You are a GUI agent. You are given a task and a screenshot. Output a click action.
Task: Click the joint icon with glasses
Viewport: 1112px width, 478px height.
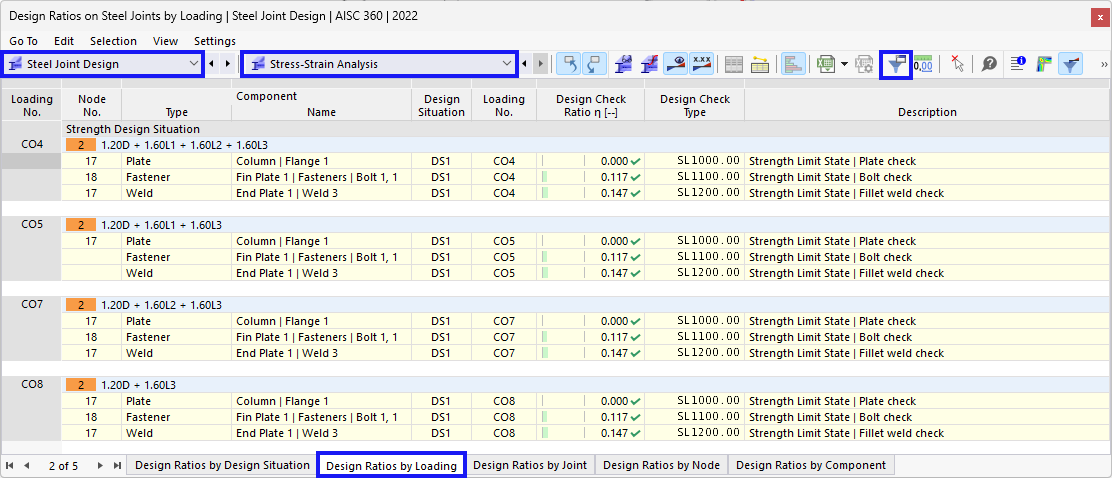coord(624,64)
